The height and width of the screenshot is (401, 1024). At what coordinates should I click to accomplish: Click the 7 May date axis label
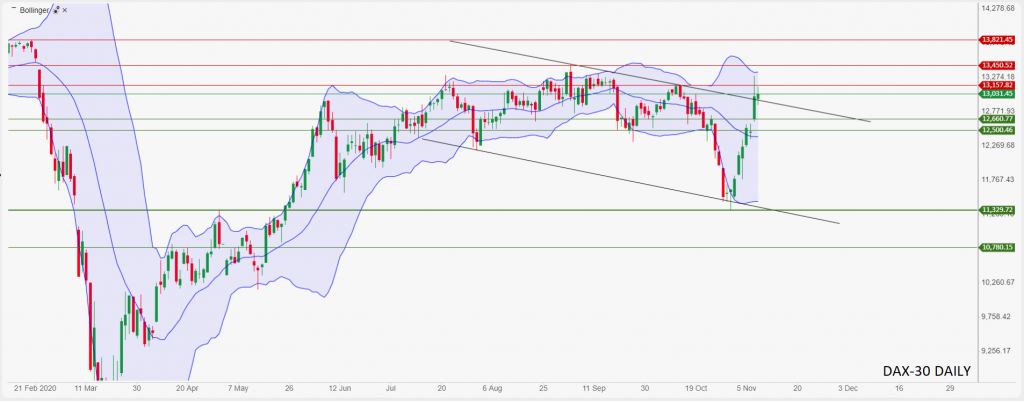(238, 387)
